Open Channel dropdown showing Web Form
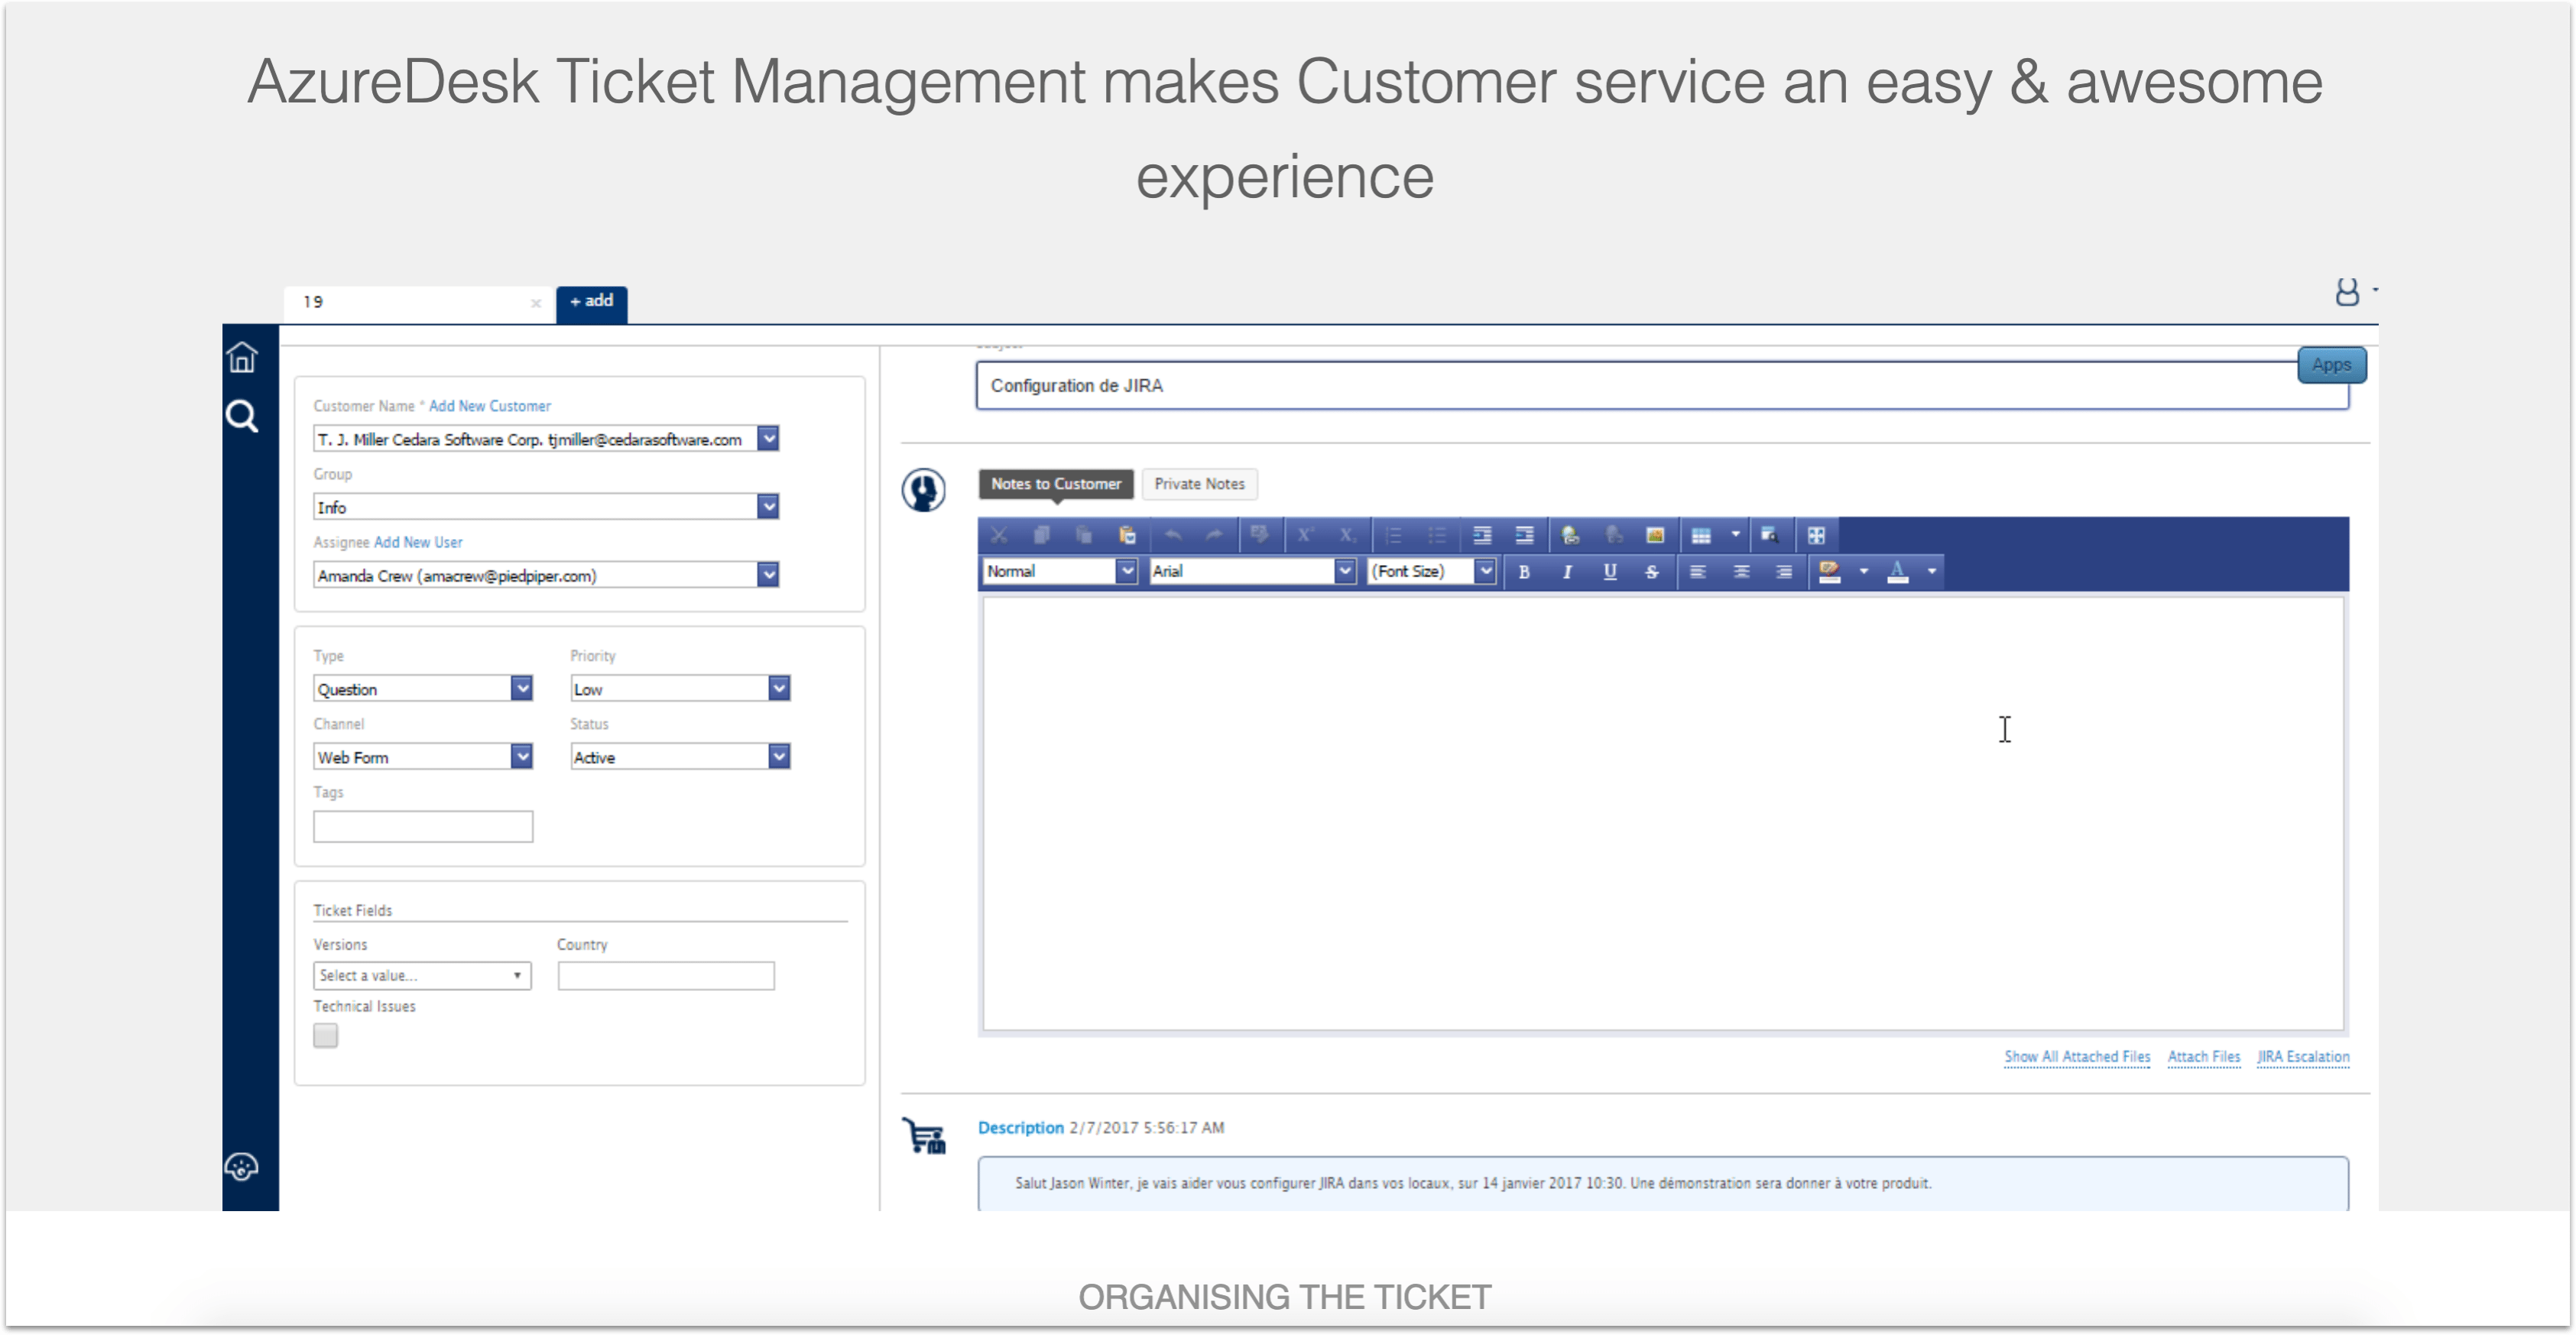This screenshot has width=2576, height=1335. click(521, 756)
